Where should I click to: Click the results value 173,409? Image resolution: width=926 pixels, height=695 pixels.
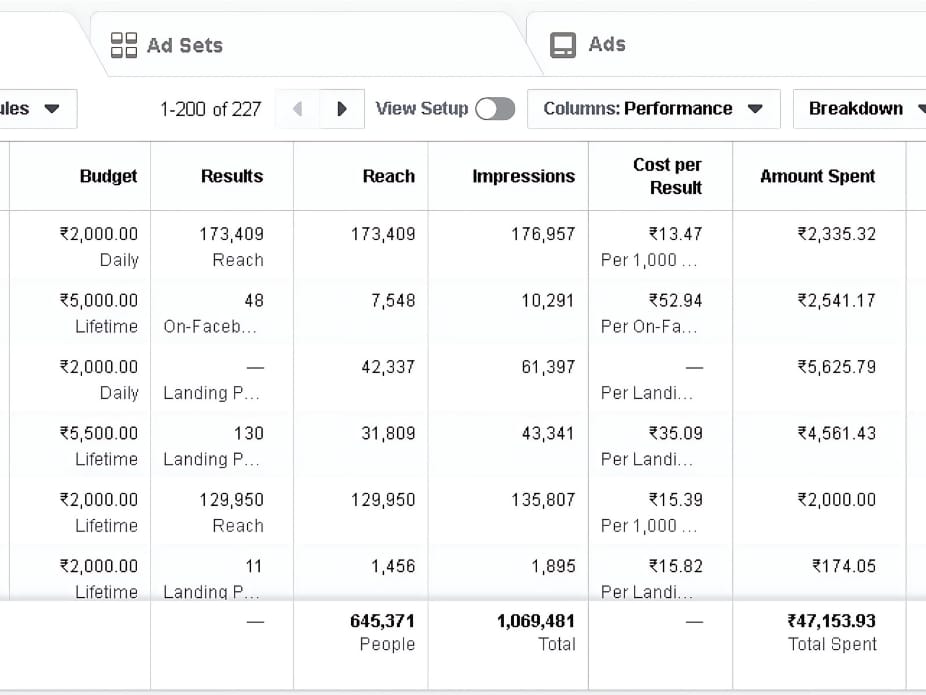[231, 234]
